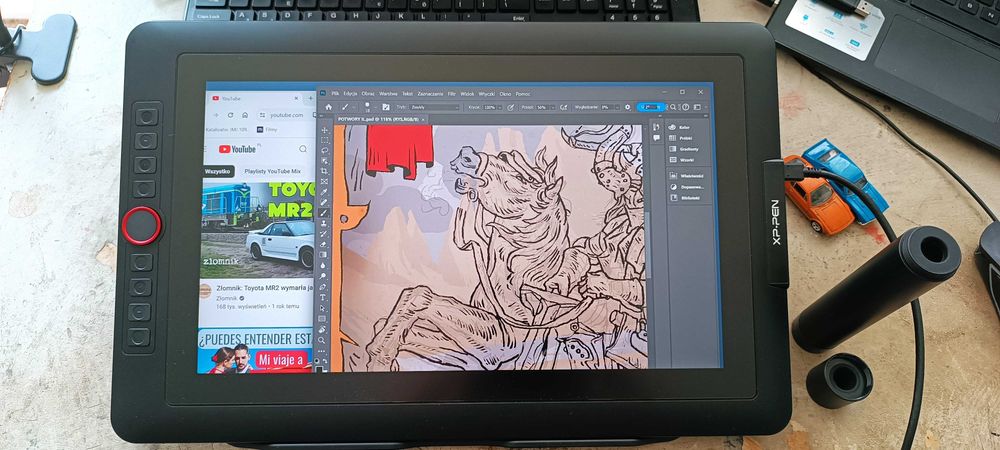The image size is (1000, 450).
Task: Open the workspace switcher dropdown
Action: click(697, 107)
